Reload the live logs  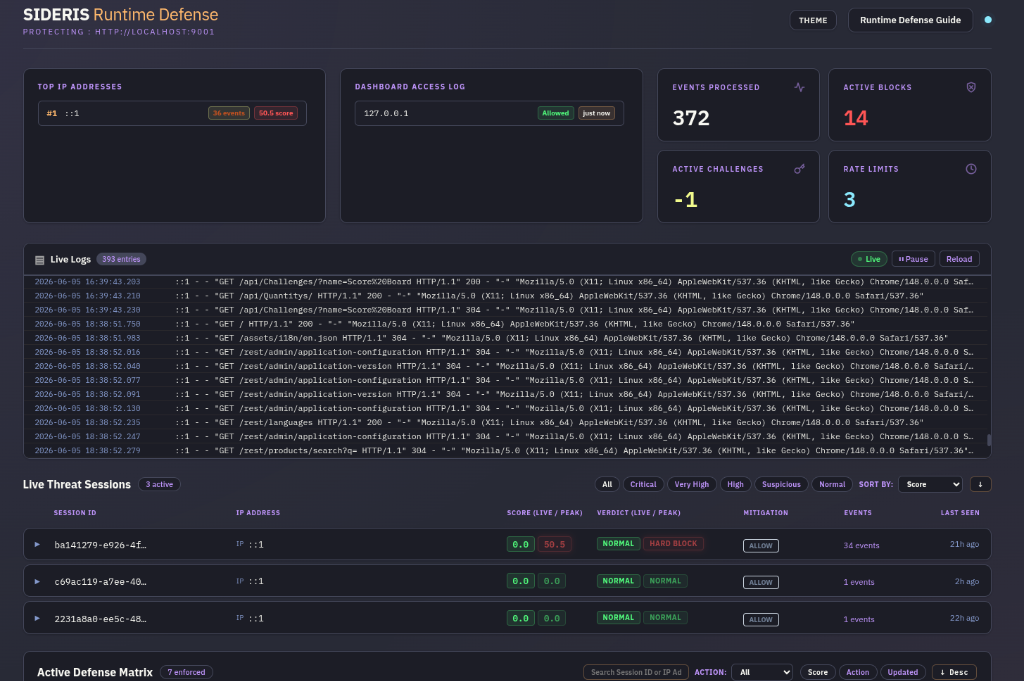(959, 259)
